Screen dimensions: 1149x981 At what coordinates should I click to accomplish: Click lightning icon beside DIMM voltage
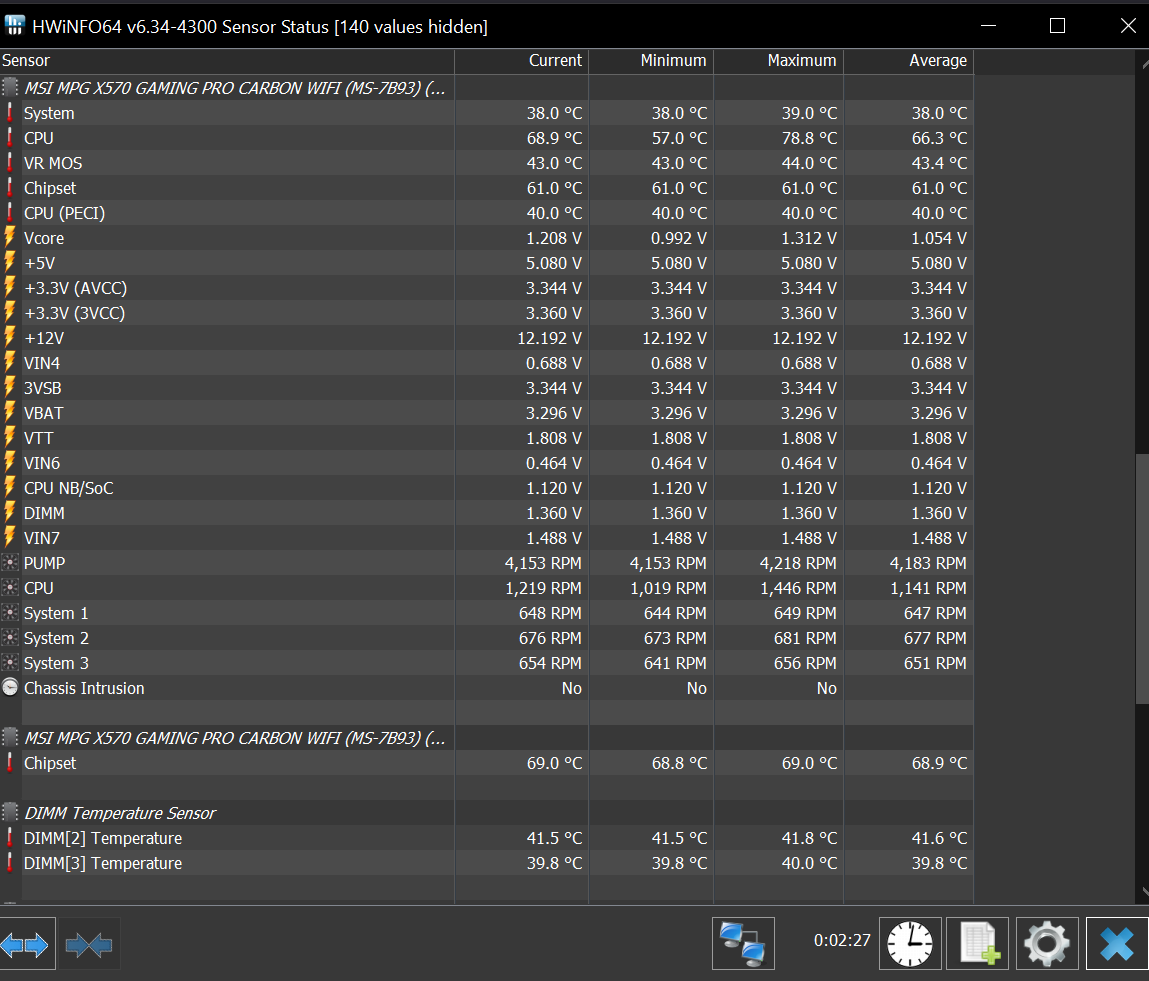pos(10,512)
